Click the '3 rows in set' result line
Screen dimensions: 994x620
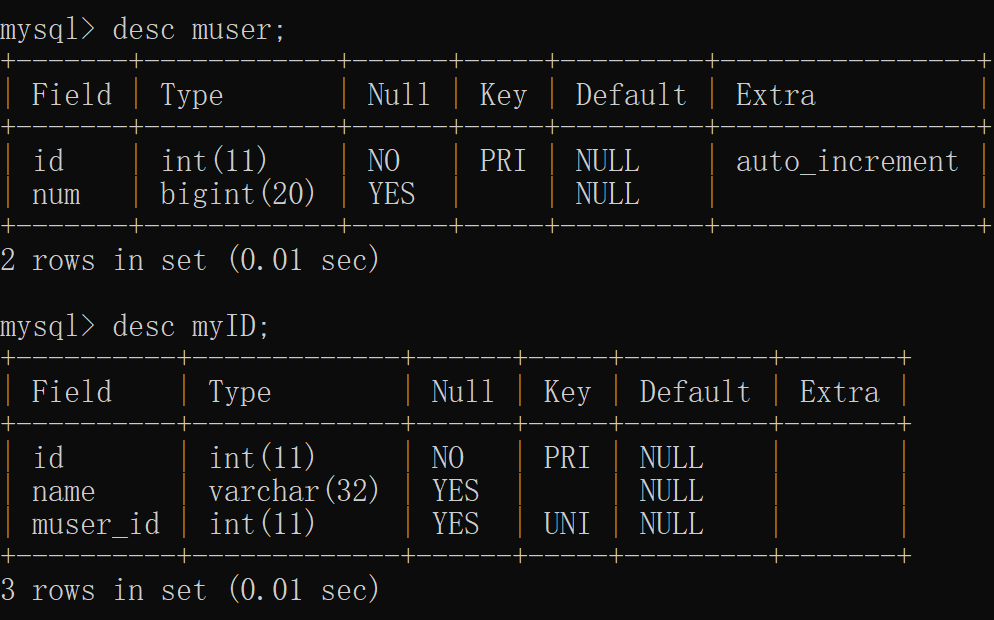pos(190,590)
